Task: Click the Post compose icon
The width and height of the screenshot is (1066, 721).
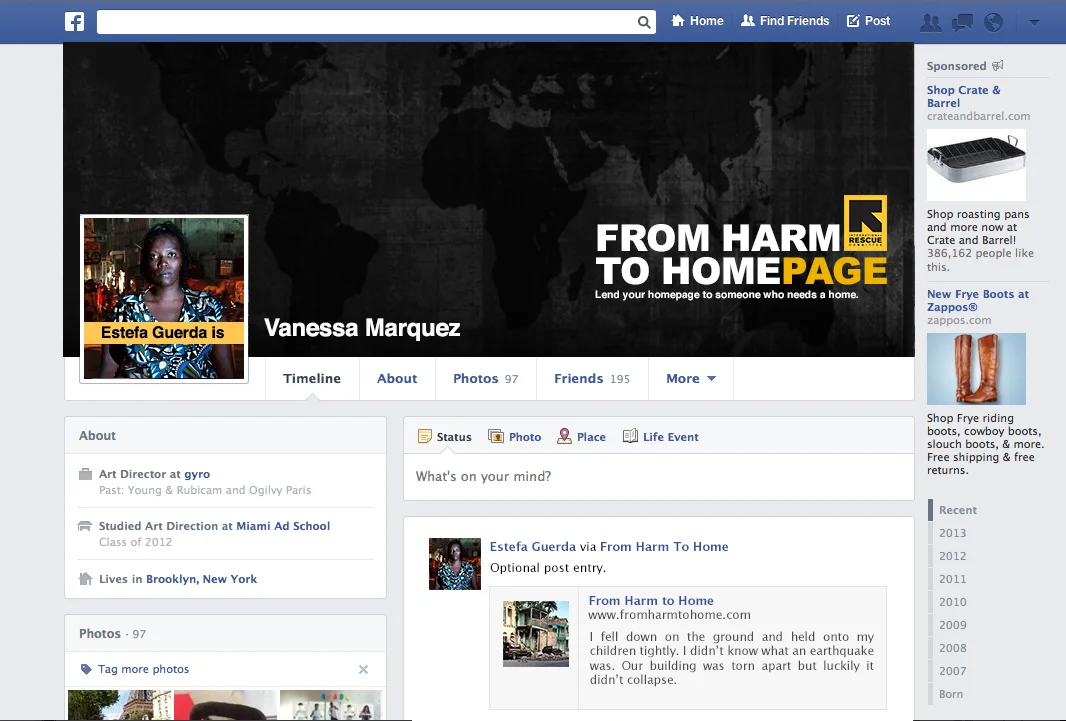Action: point(853,21)
